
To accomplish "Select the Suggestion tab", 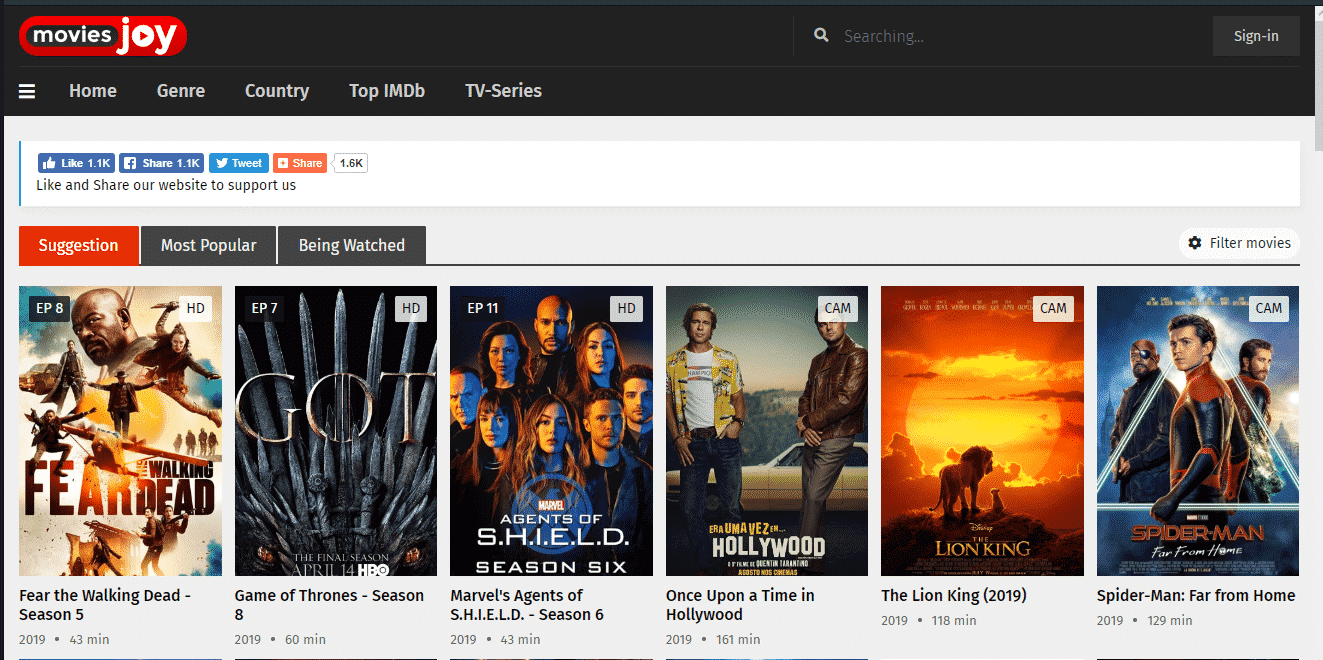I will click(x=79, y=245).
